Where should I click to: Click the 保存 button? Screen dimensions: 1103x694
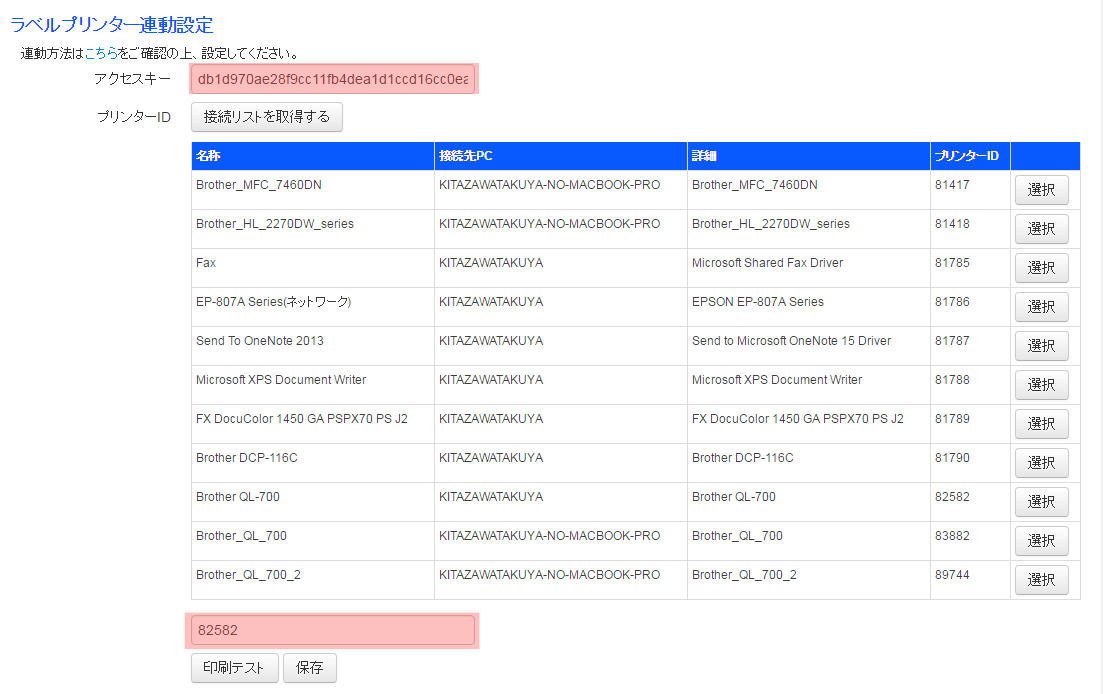tap(310, 668)
